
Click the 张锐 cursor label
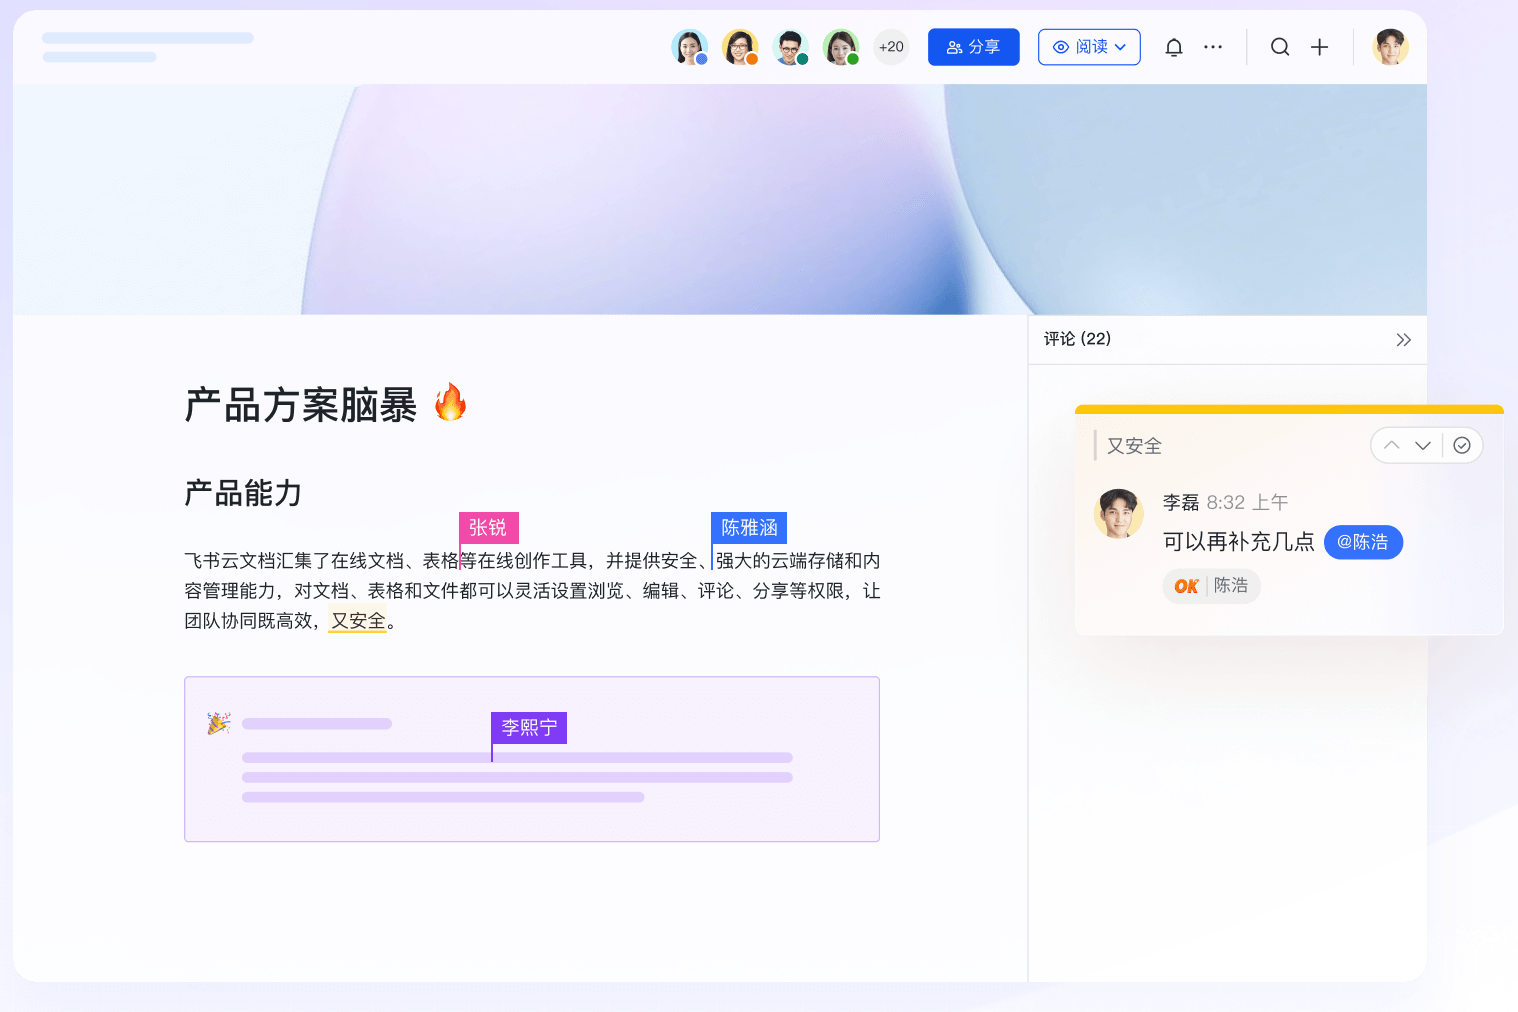(x=488, y=528)
